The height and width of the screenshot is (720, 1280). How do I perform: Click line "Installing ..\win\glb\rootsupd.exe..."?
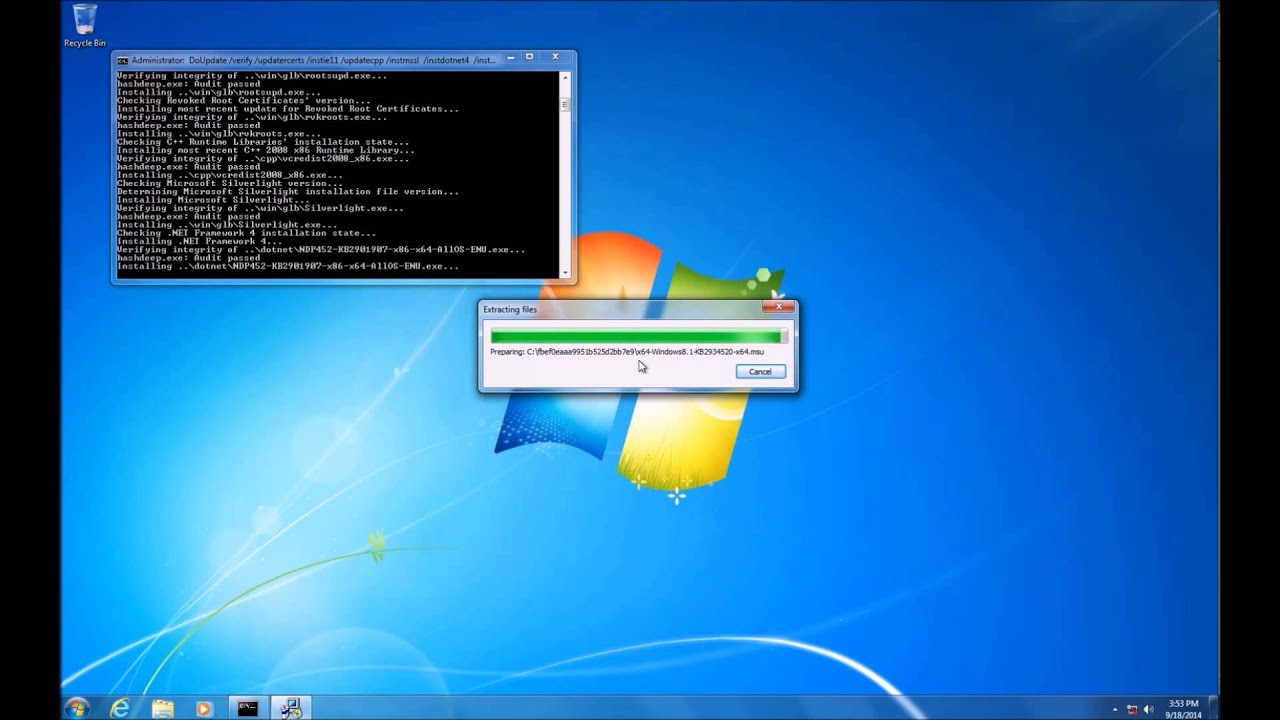(219, 92)
